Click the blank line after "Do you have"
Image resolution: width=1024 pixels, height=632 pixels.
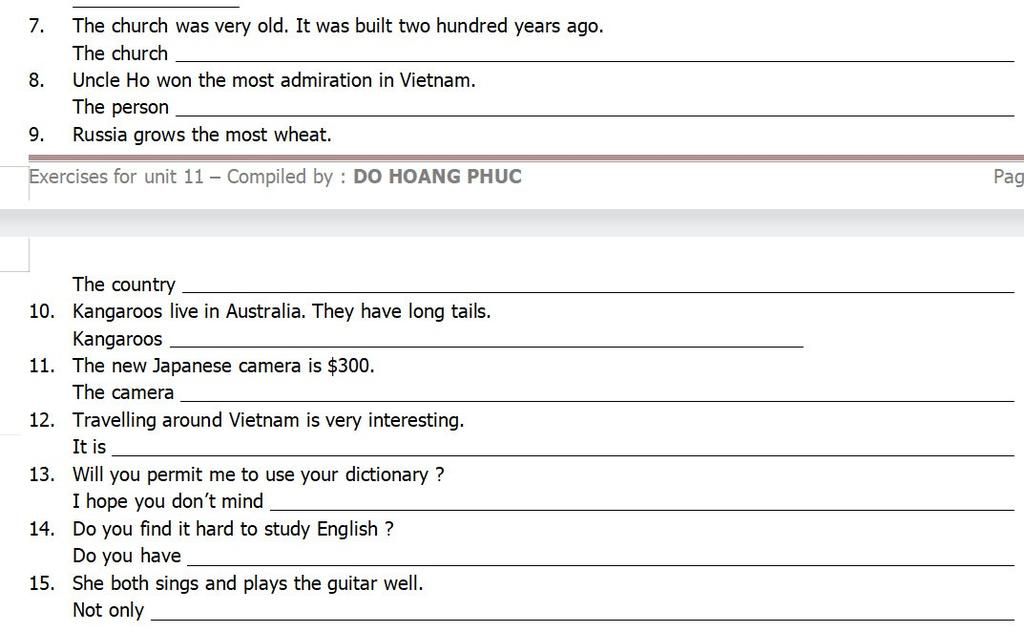(600, 563)
